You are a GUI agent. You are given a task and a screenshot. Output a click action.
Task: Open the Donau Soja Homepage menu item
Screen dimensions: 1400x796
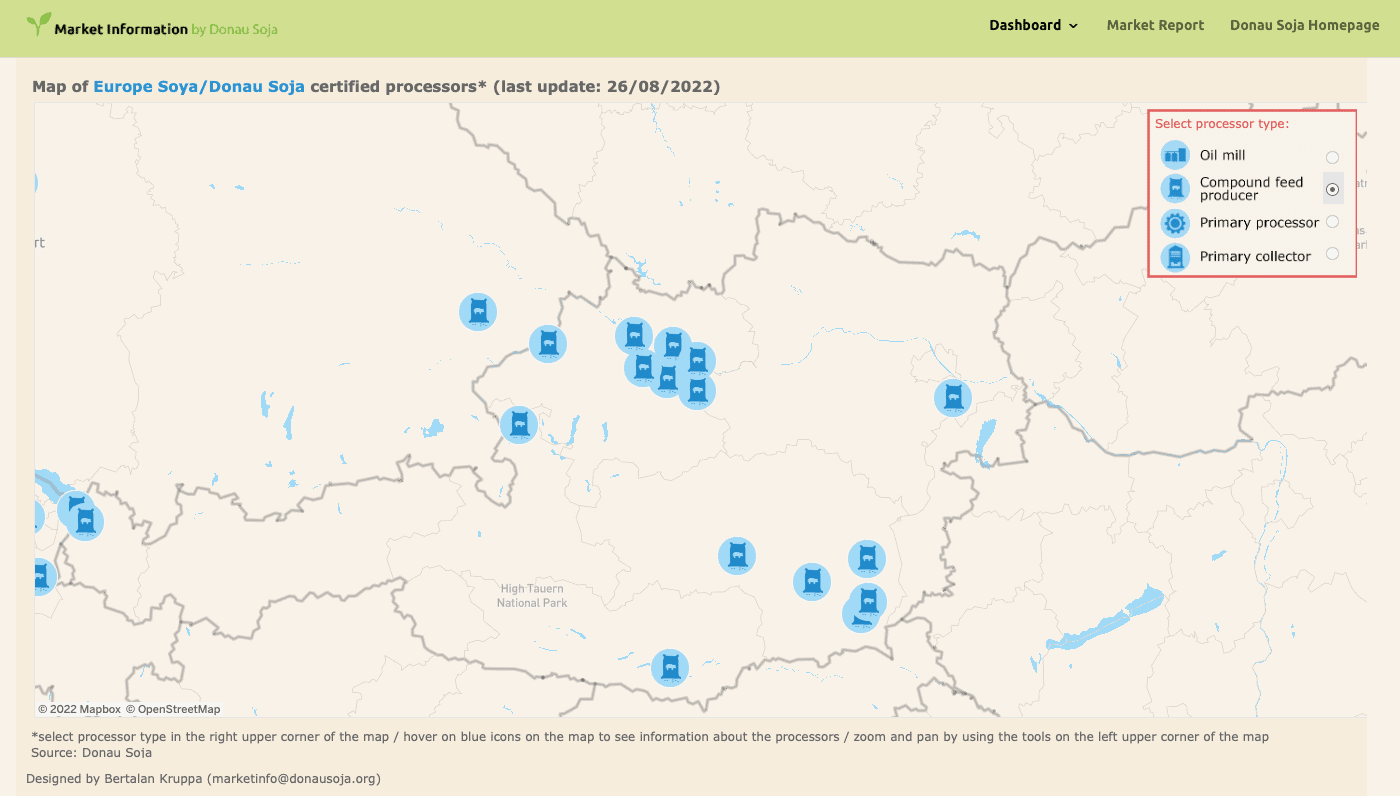[x=1304, y=25]
